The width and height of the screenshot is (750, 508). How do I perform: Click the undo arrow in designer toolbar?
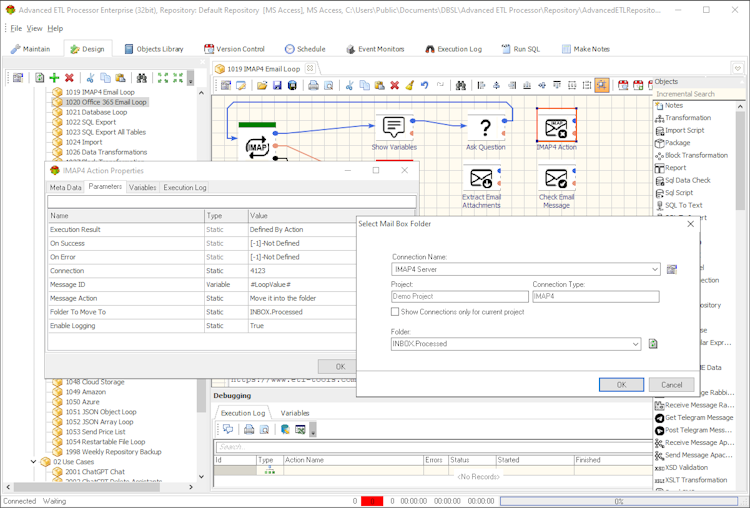point(425,86)
